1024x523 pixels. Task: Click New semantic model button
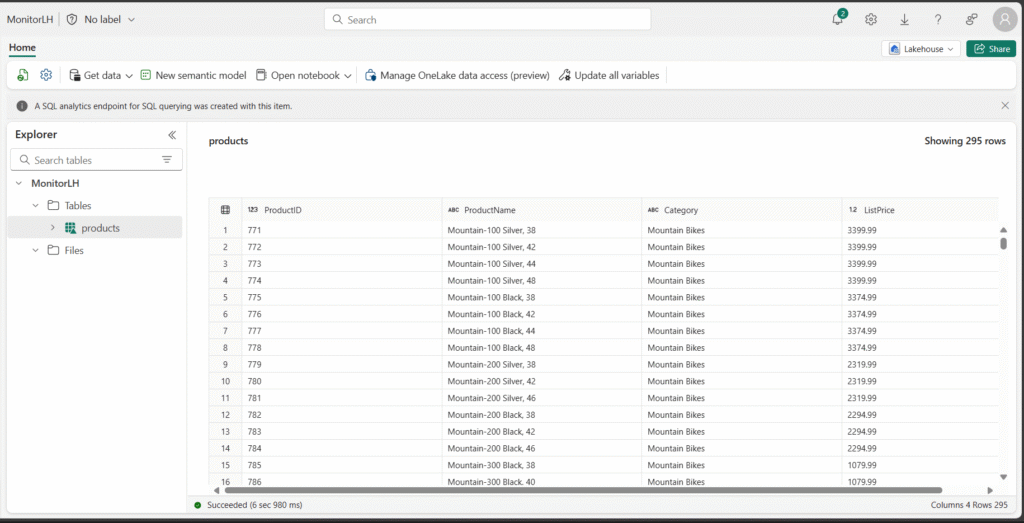(193, 76)
